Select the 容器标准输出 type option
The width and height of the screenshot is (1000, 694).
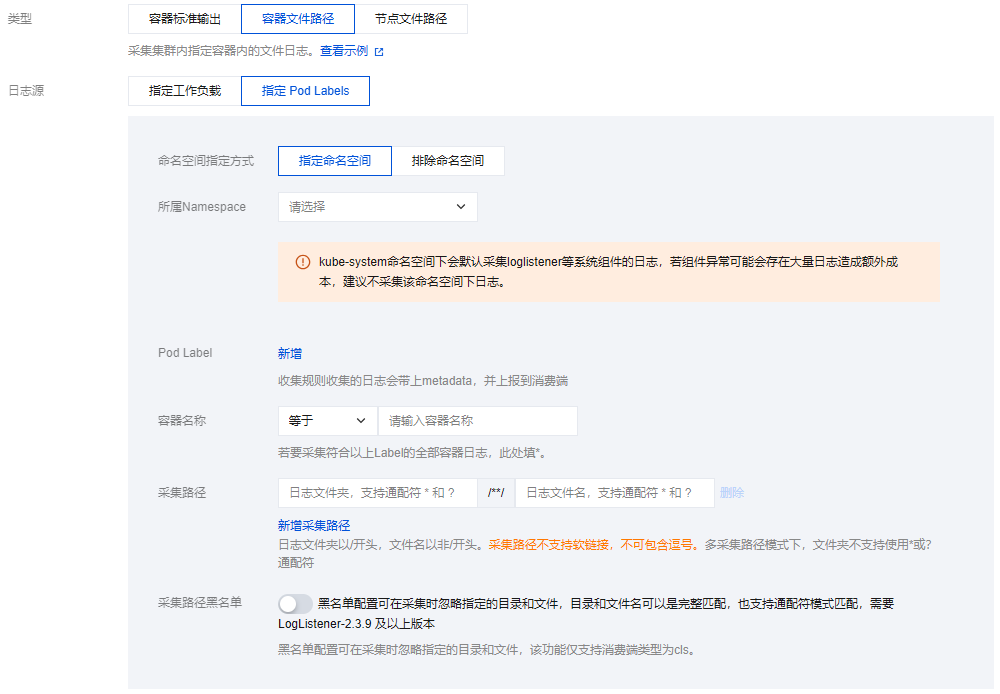[185, 19]
